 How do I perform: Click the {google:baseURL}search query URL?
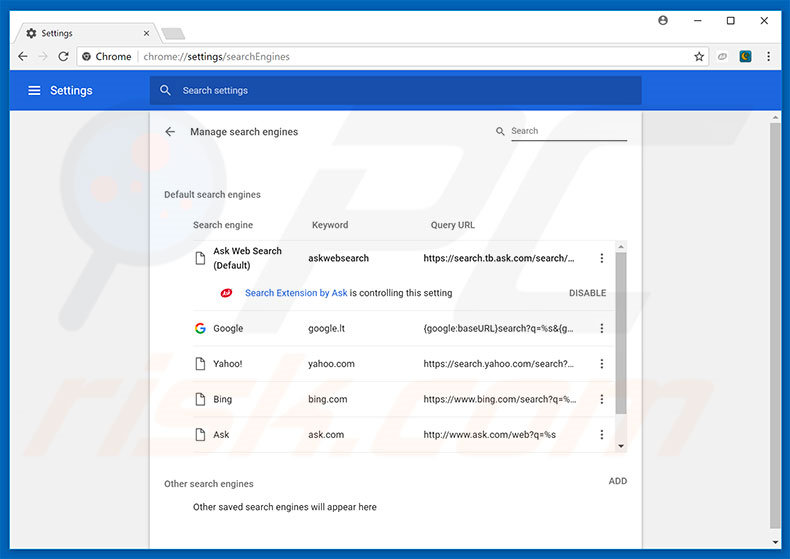pyautogui.click(x=498, y=328)
